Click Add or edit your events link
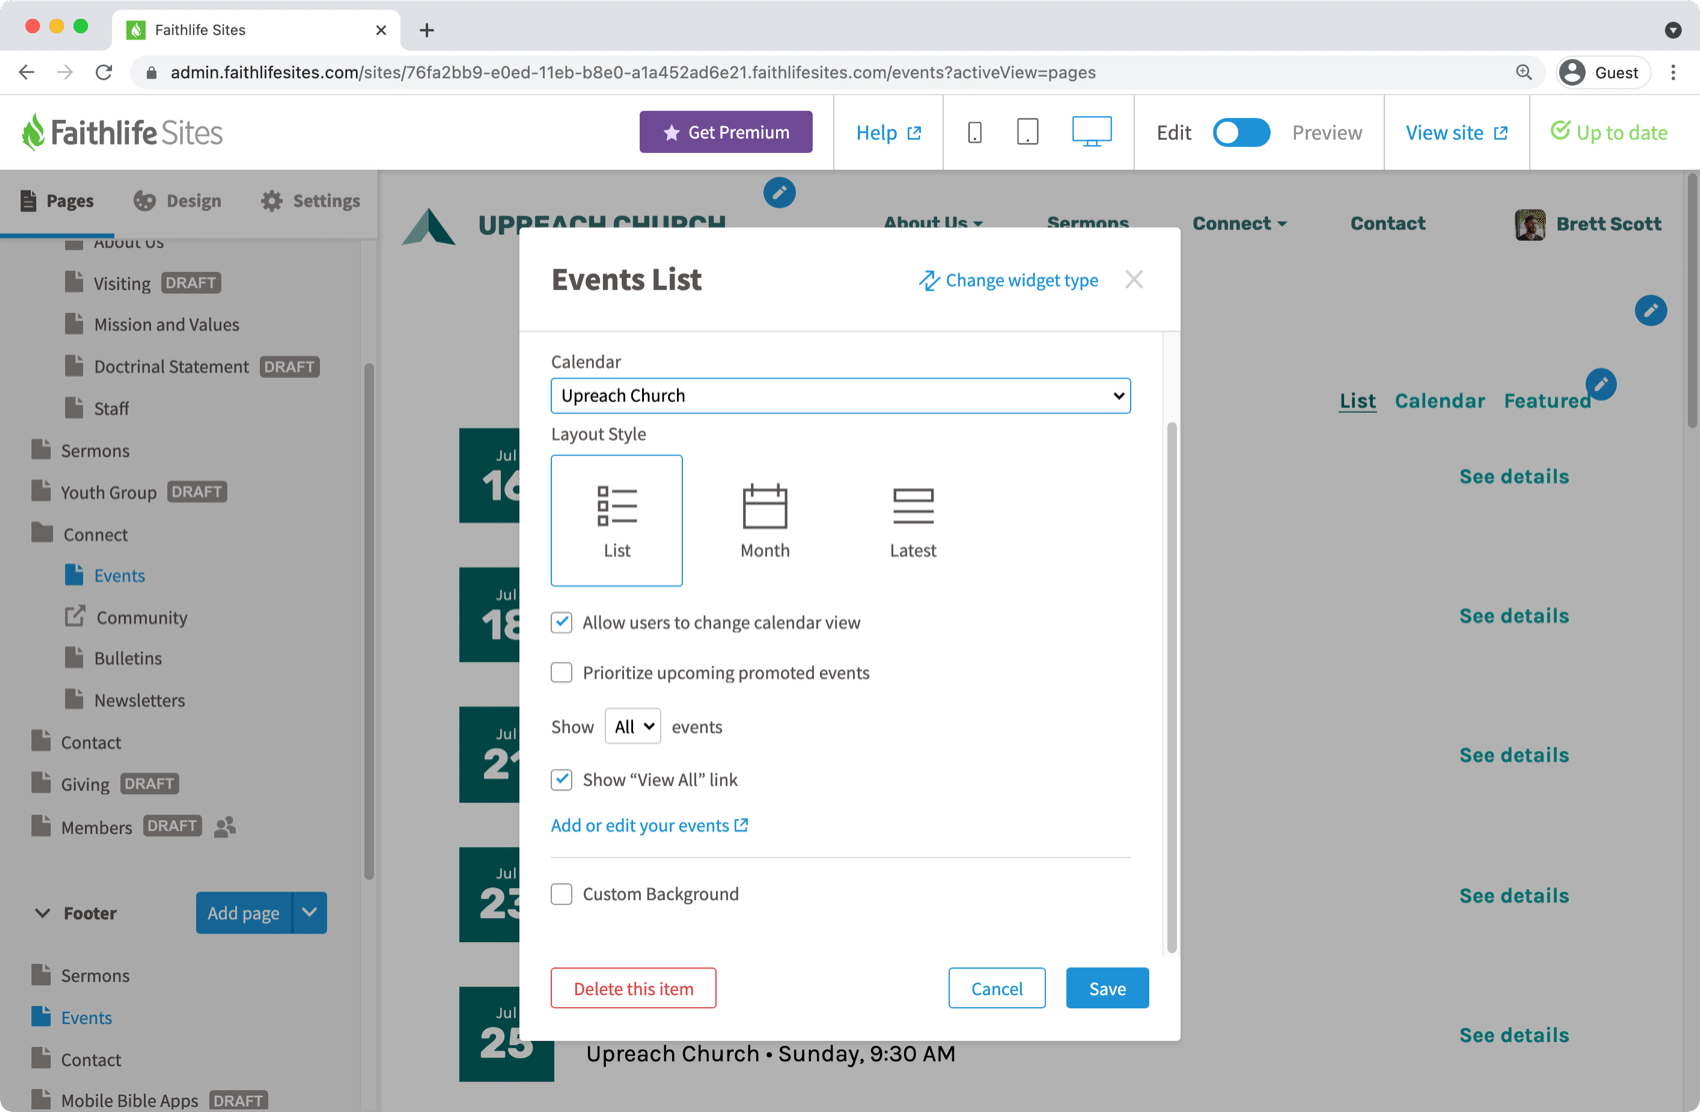The width and height of the screenshot is (1700, 1112). (x=650, y=825)
